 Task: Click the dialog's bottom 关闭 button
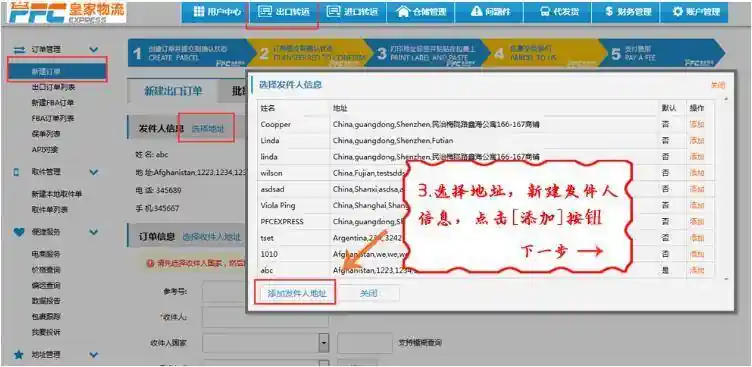368,294
